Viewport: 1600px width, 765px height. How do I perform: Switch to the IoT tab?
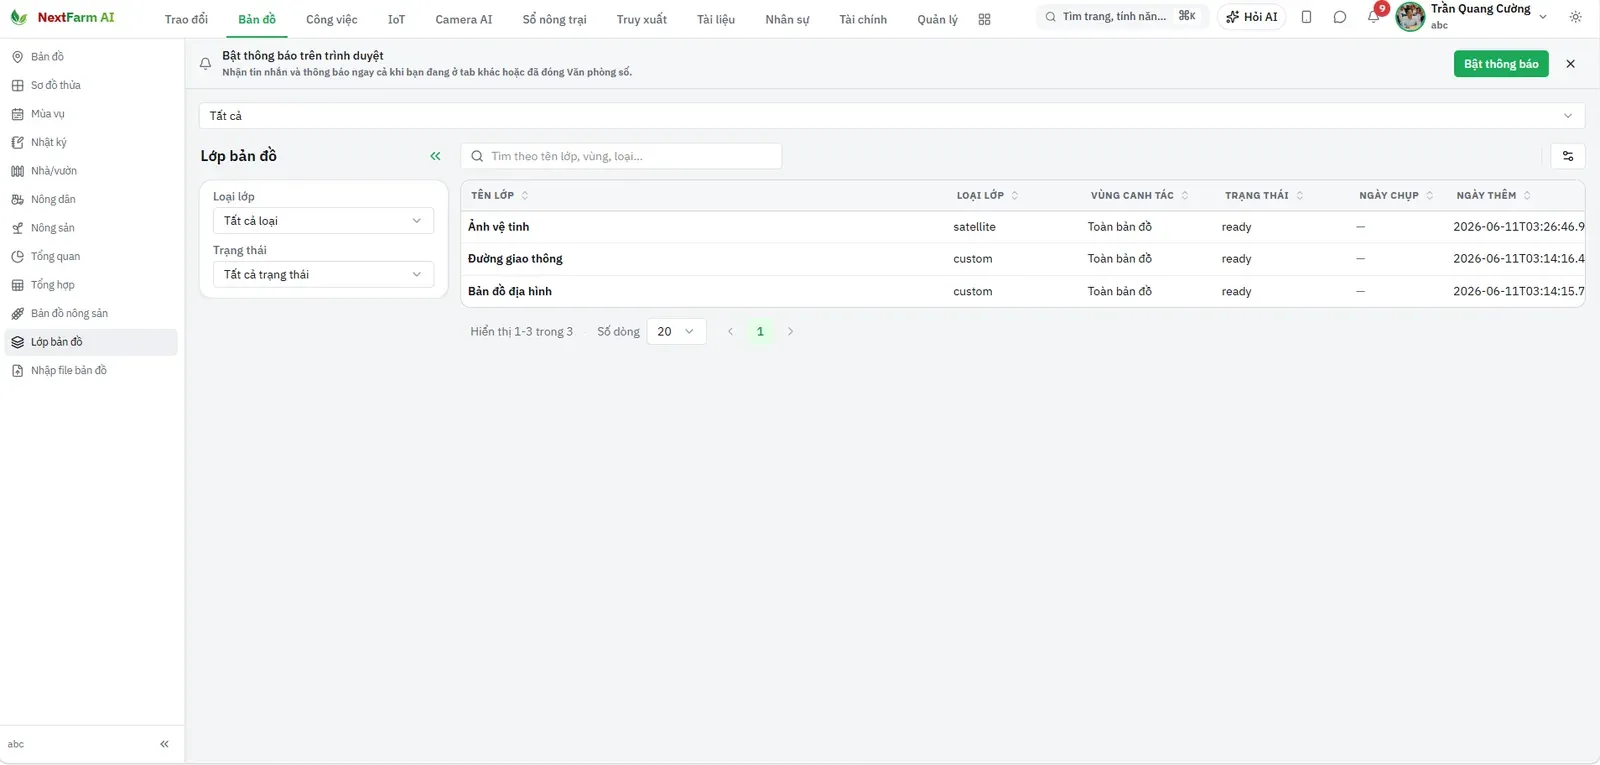[396, 19]
